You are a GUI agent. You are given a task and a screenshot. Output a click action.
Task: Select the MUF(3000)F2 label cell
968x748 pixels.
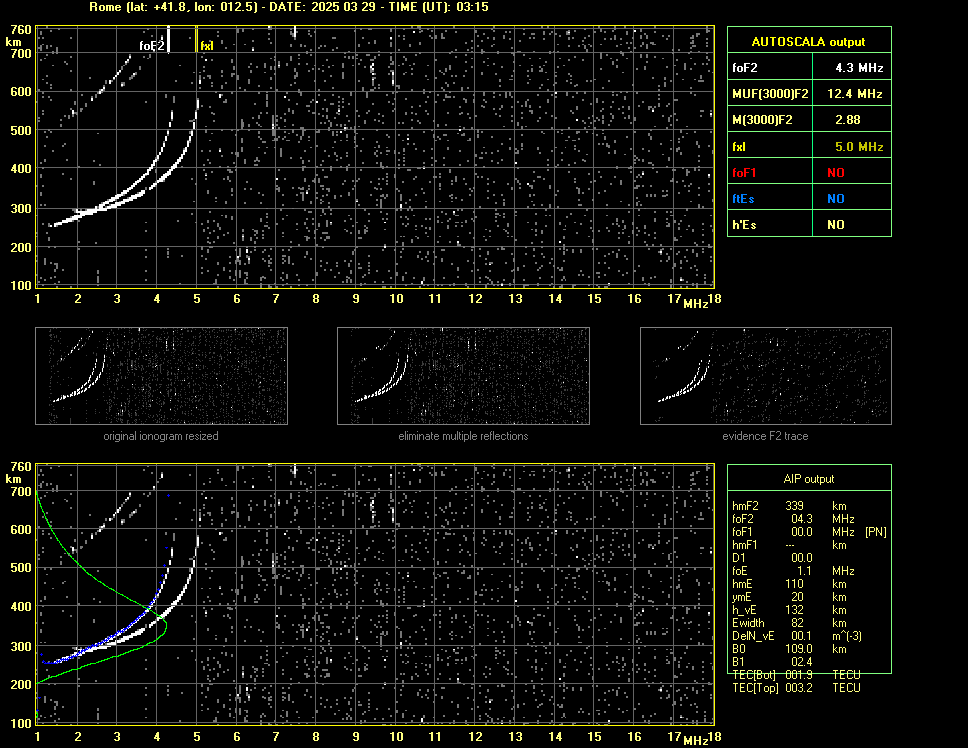(770, 93)
